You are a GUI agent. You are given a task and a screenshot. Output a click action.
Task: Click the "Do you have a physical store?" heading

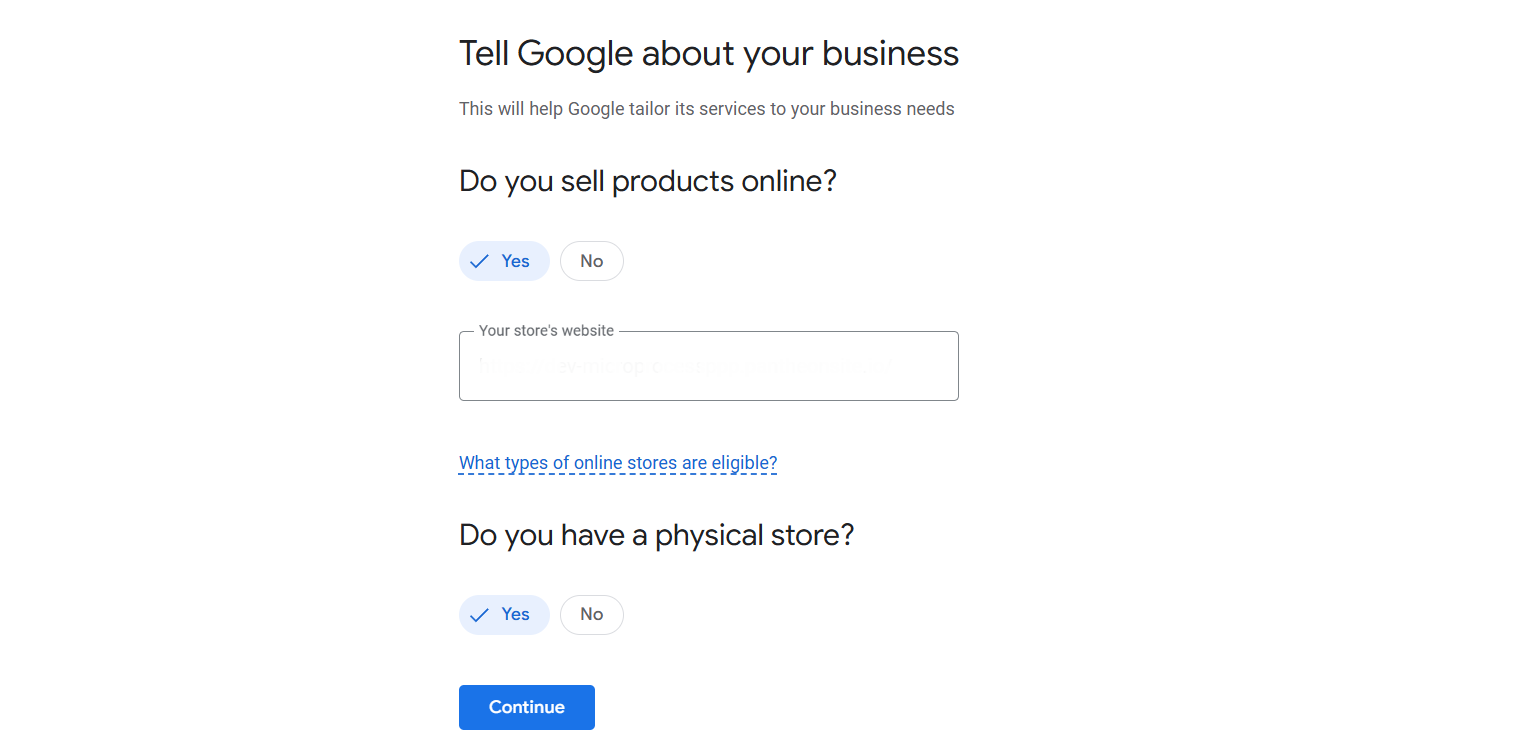656,535
